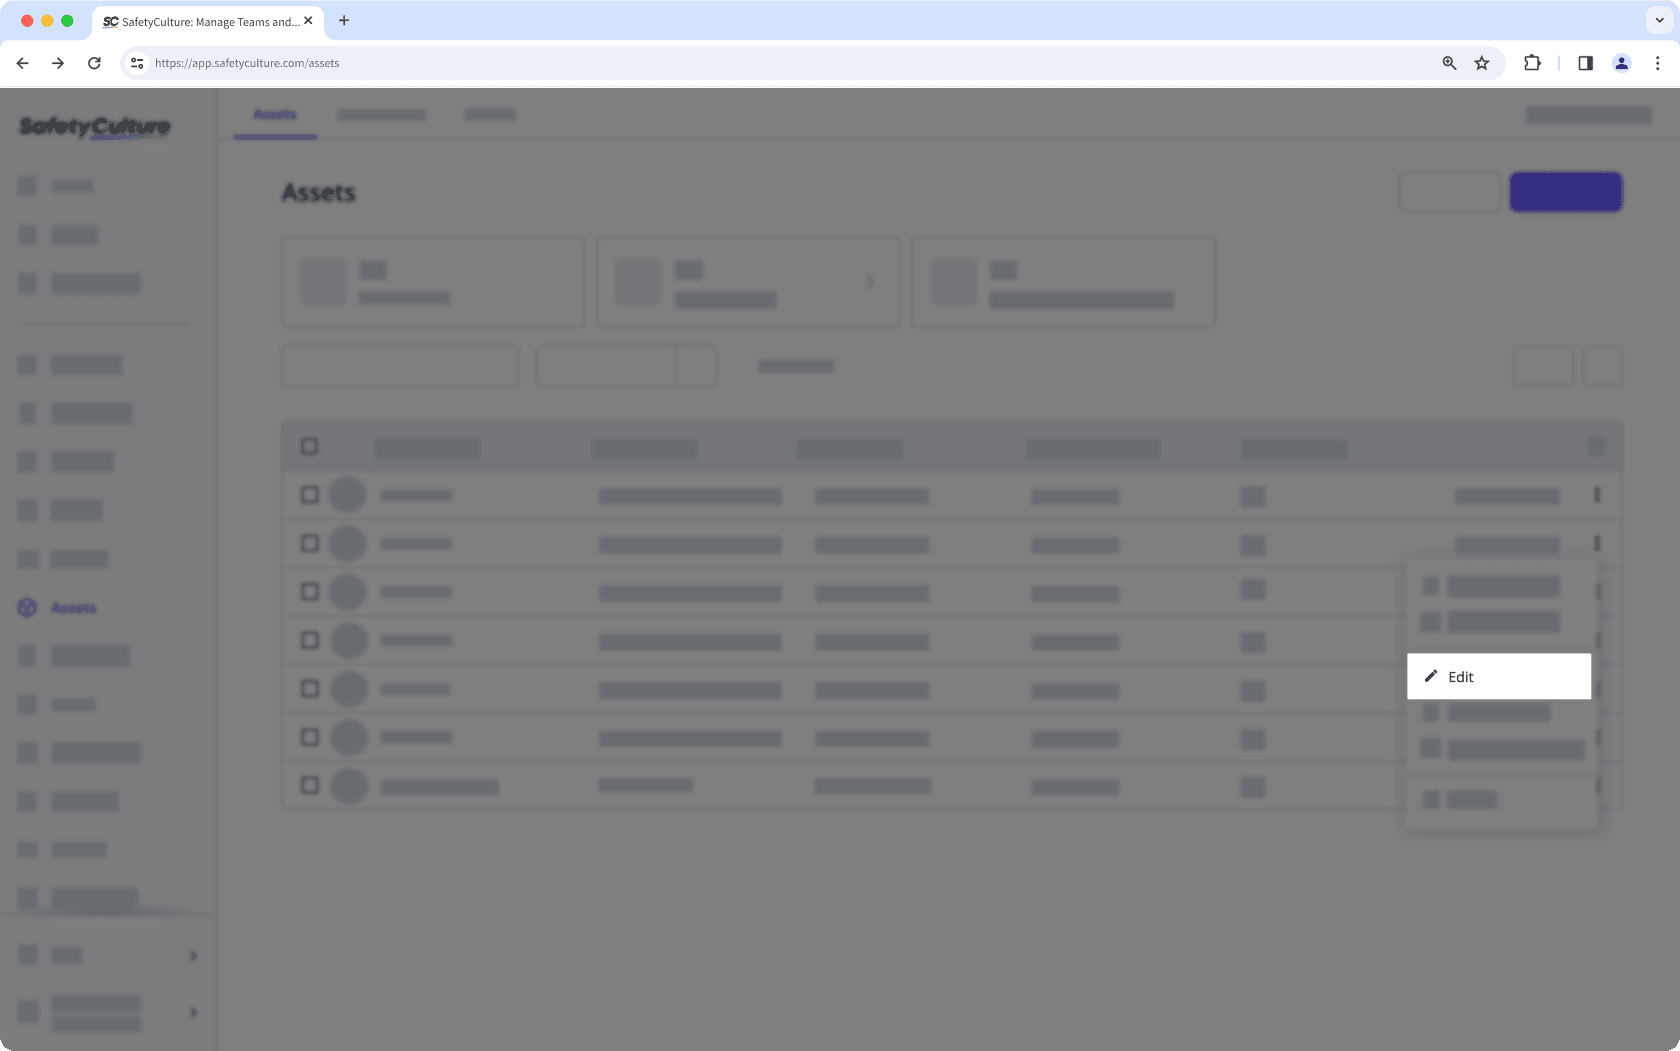
Task: Open the Chrome three-dot menu
Action: tap(1657, 63)
